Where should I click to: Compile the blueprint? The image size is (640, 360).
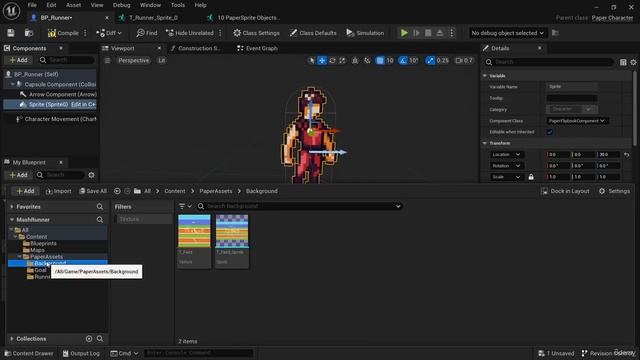click(x=63, y=33)
